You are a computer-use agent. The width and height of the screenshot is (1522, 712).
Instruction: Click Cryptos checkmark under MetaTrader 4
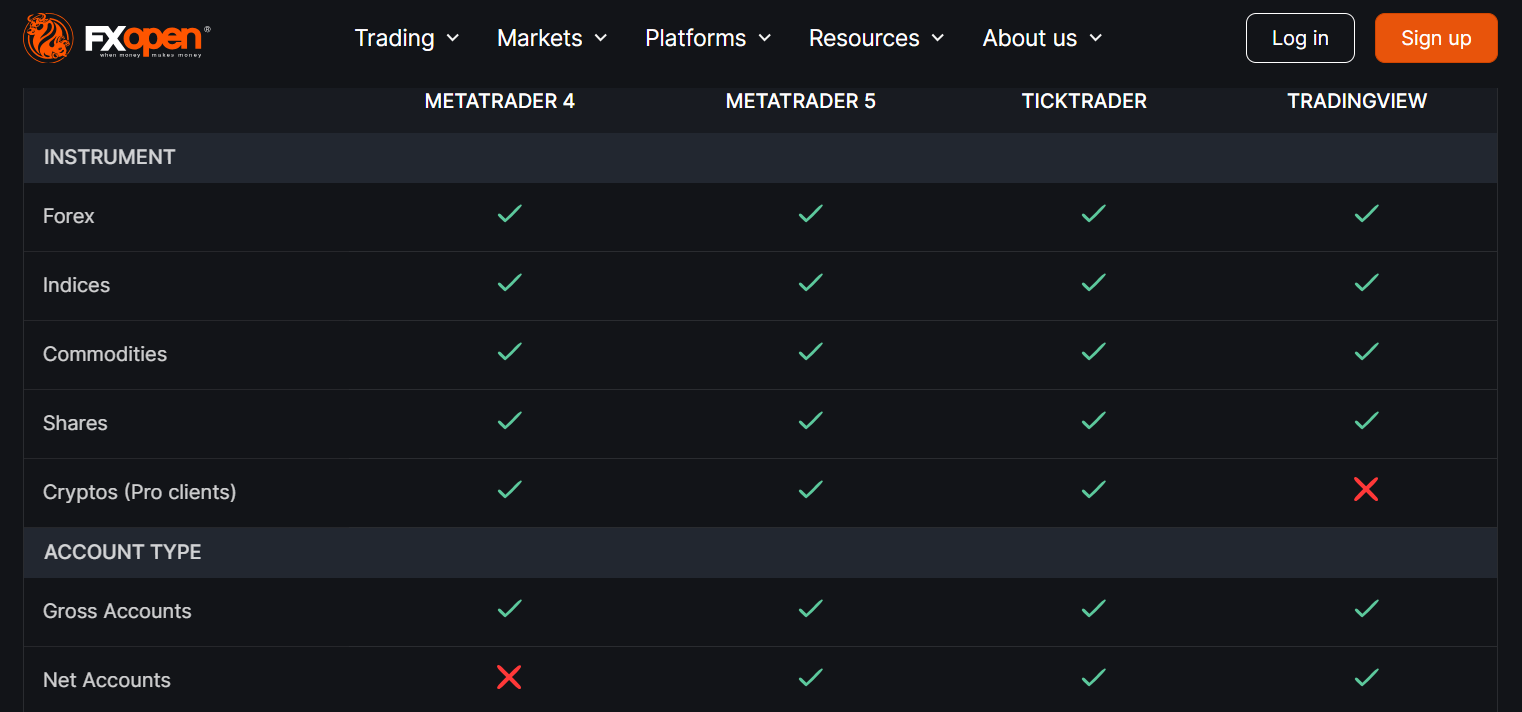pyautogui.click(x=510, y=489)
